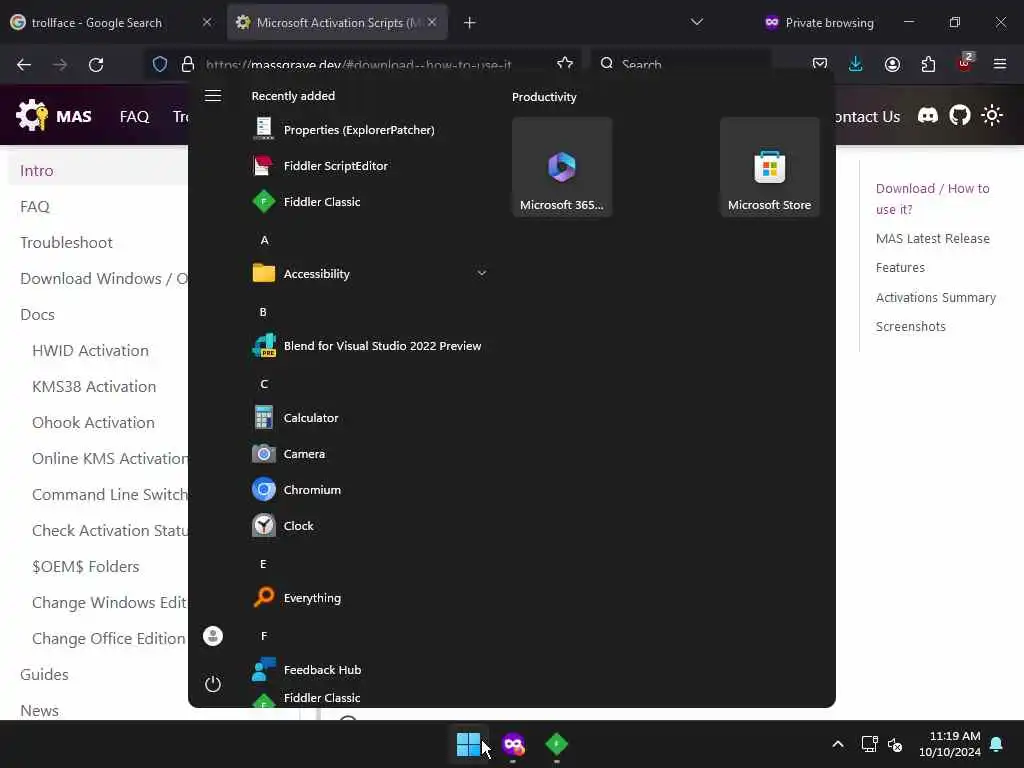Open the Downloads panel

tap(856, 64)
